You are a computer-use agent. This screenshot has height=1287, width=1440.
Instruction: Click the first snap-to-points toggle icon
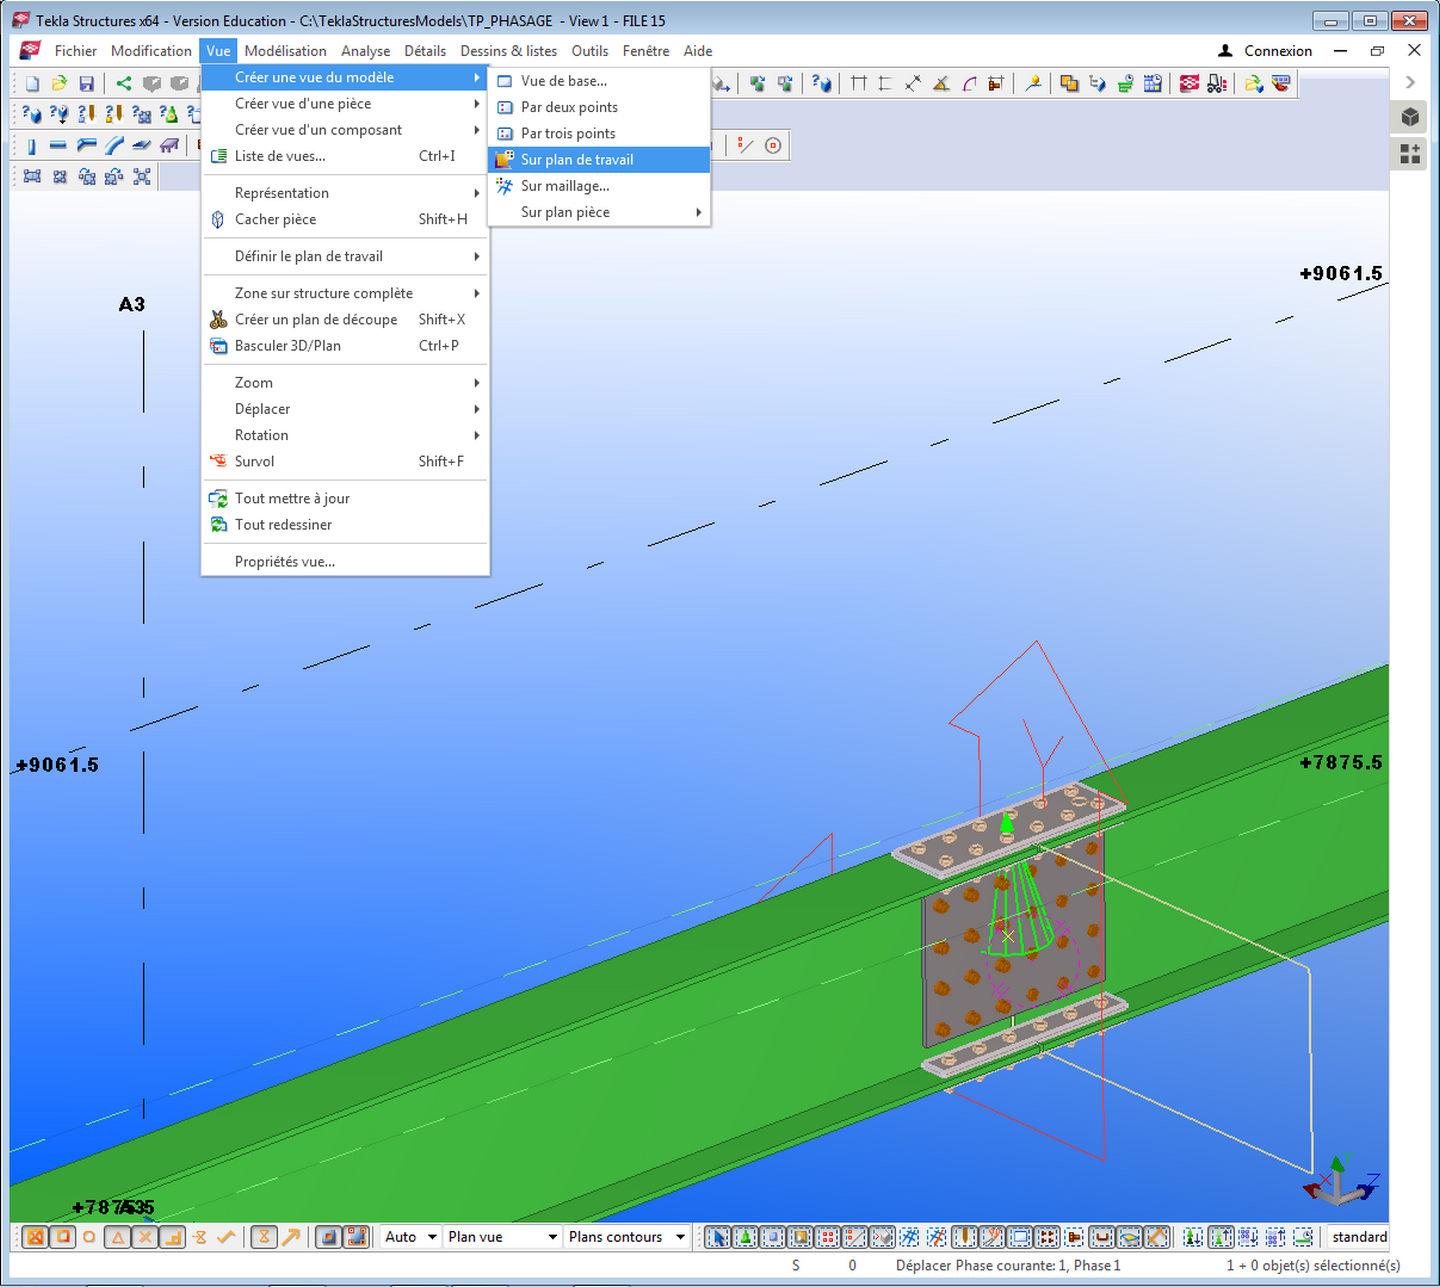click(x=35, y=1237)
